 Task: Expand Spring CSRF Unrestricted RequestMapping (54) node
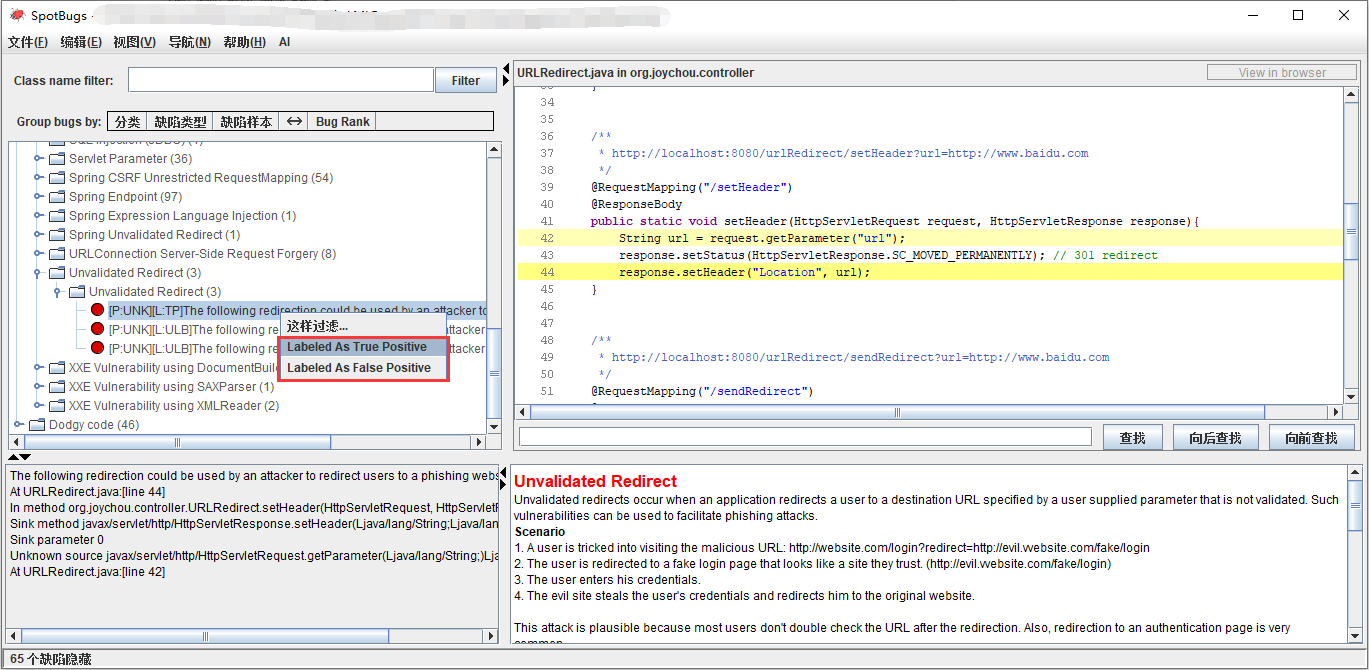point(38,177)
